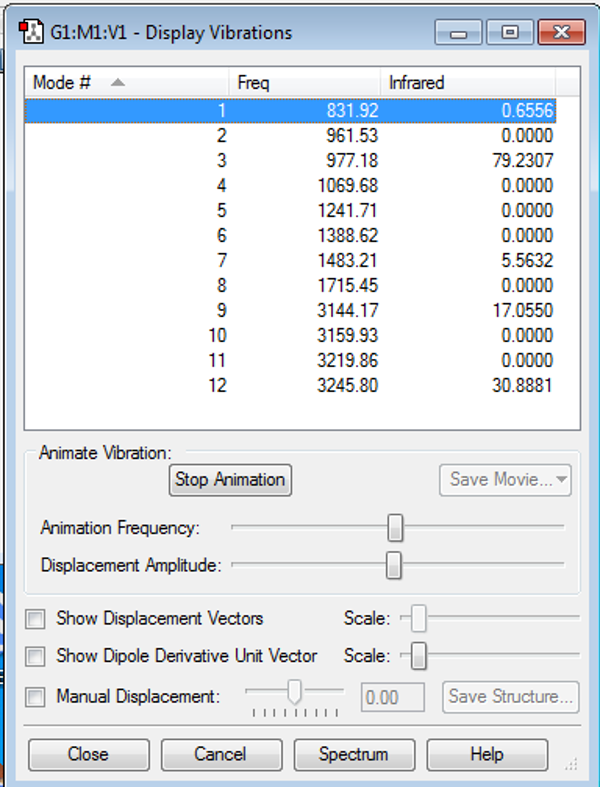Viewport: 600px width, 787px height.
Task: Sort the list by the Mode # column header
Action: [128, 82]
